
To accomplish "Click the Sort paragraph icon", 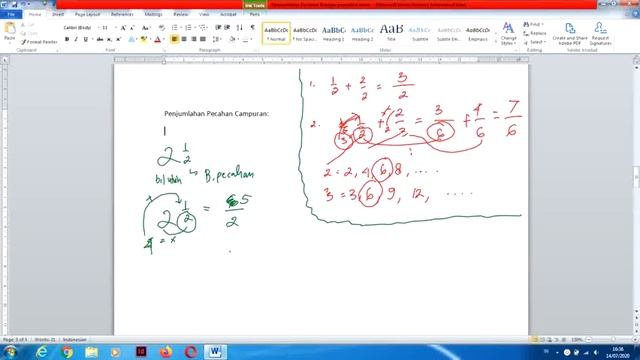I will 240,27.
